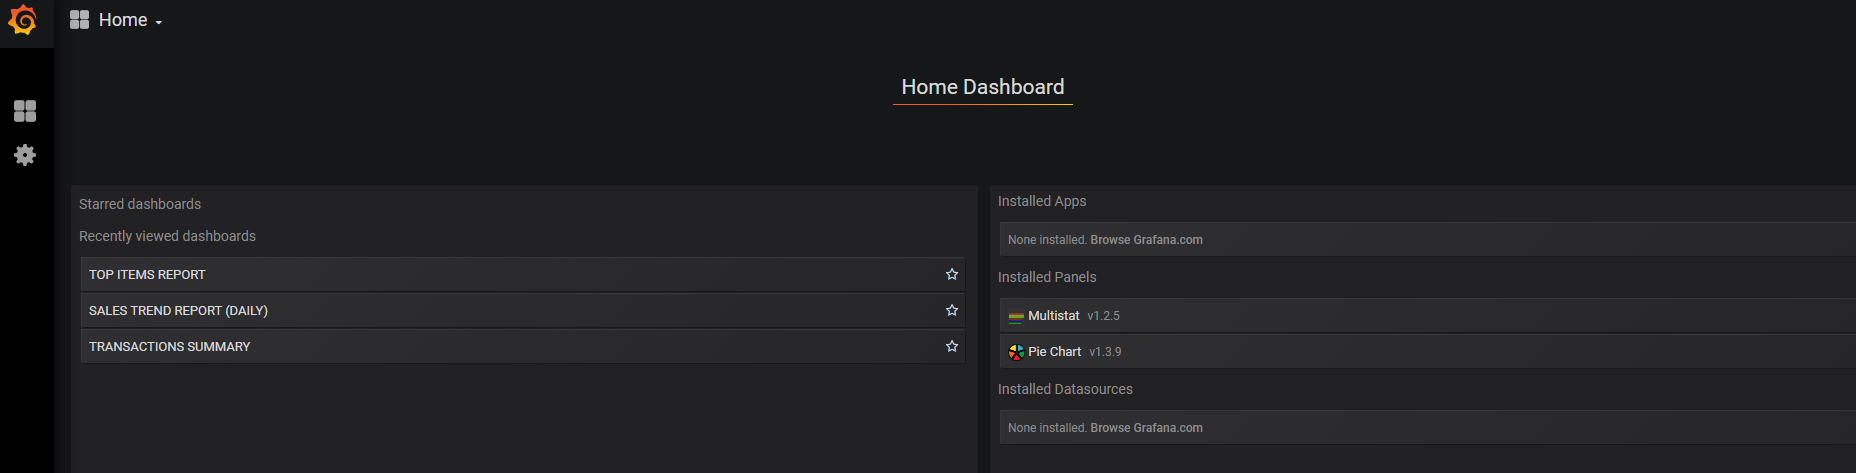Click the Multistat panel plugin icon
Image resolution: width=1856 pixels, height=473 pixels.
(1016, 316)
